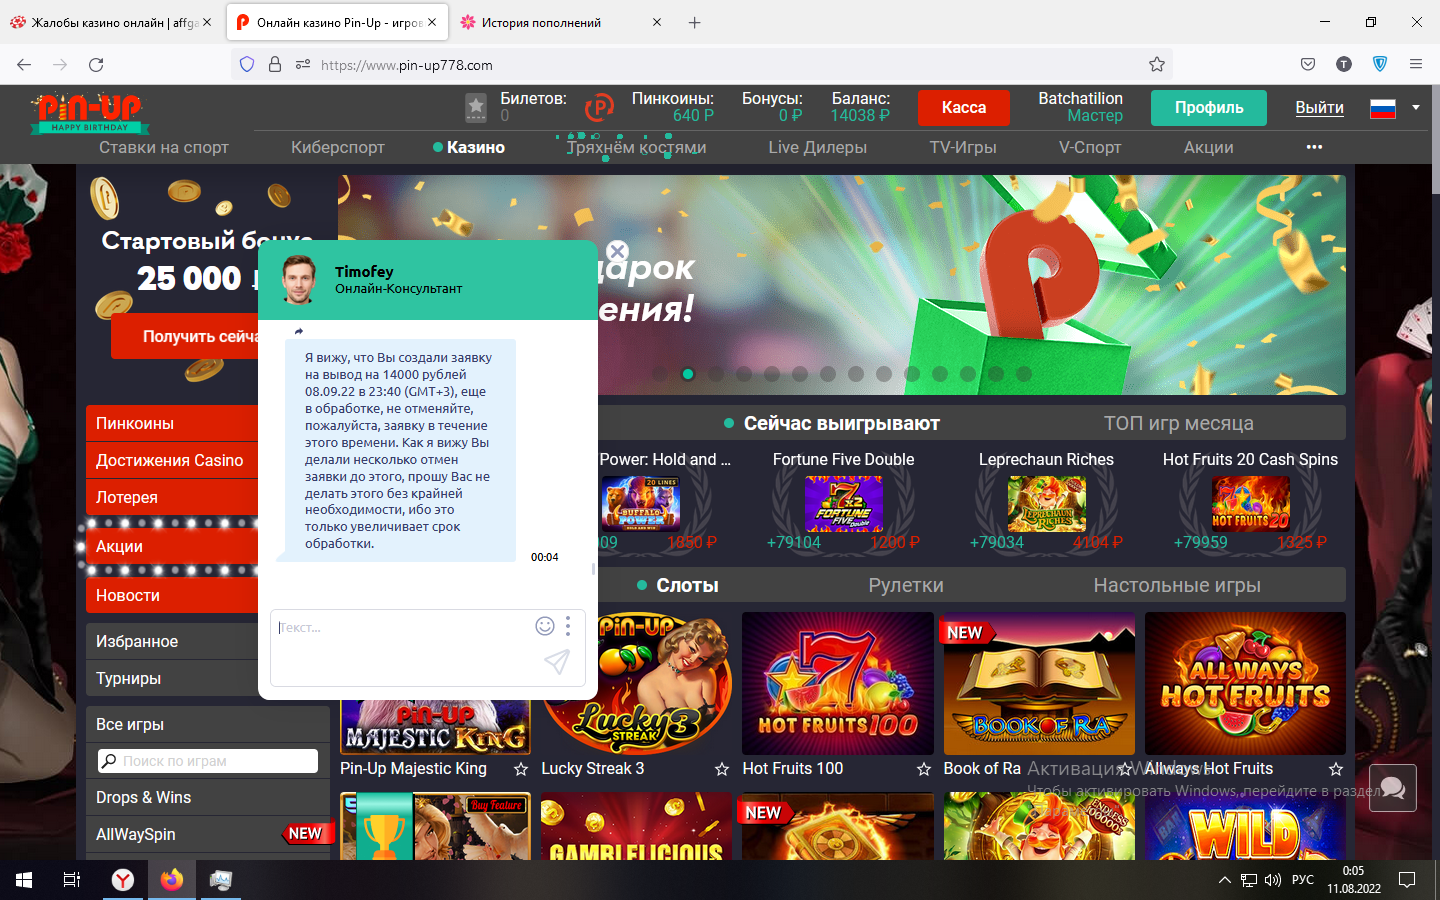Image resolution: width=1440 pixels, height=900 pixels.
Task: Open the Пинкоины sidebar item
Action: pyautogui.click(x=172, y=423)
